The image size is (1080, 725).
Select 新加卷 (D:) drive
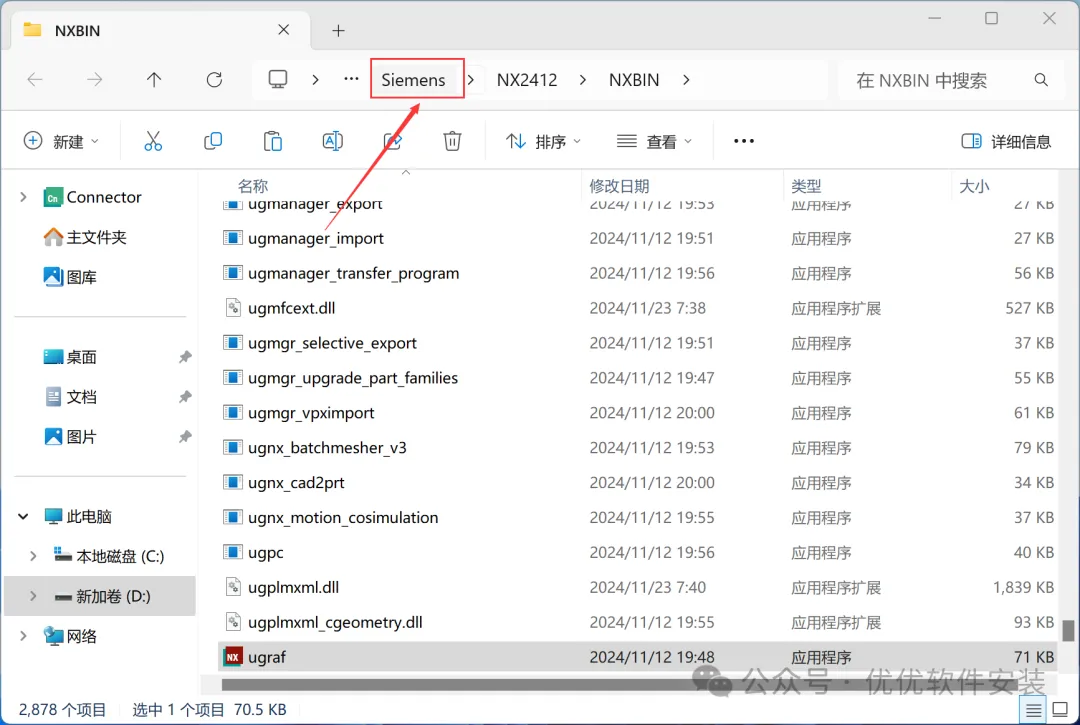[x=101, y=596]
